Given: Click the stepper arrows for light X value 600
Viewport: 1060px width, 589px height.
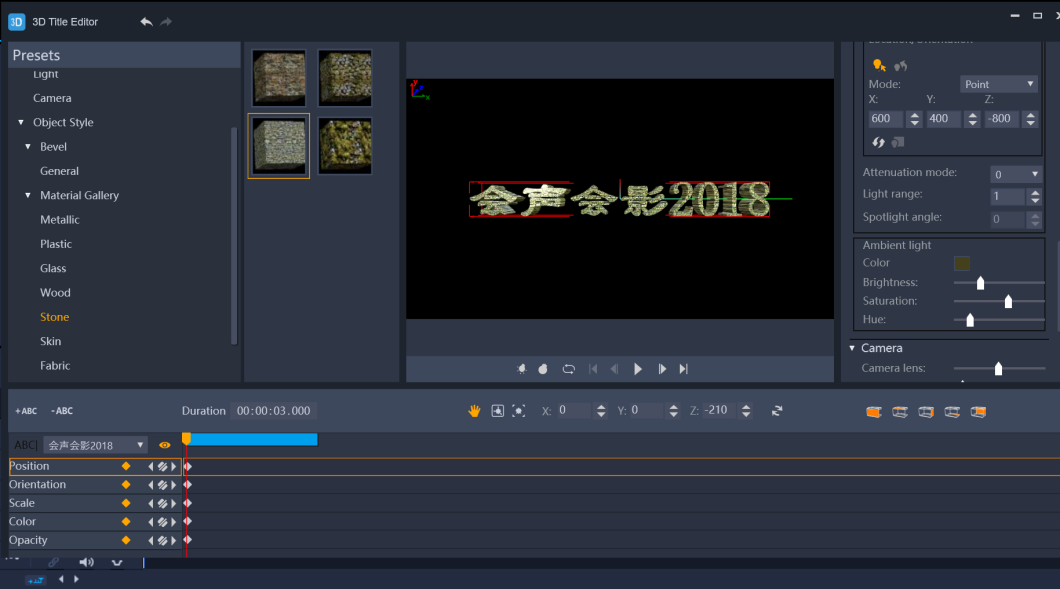Looking at the screenshot, I should [x=915, y=119].
